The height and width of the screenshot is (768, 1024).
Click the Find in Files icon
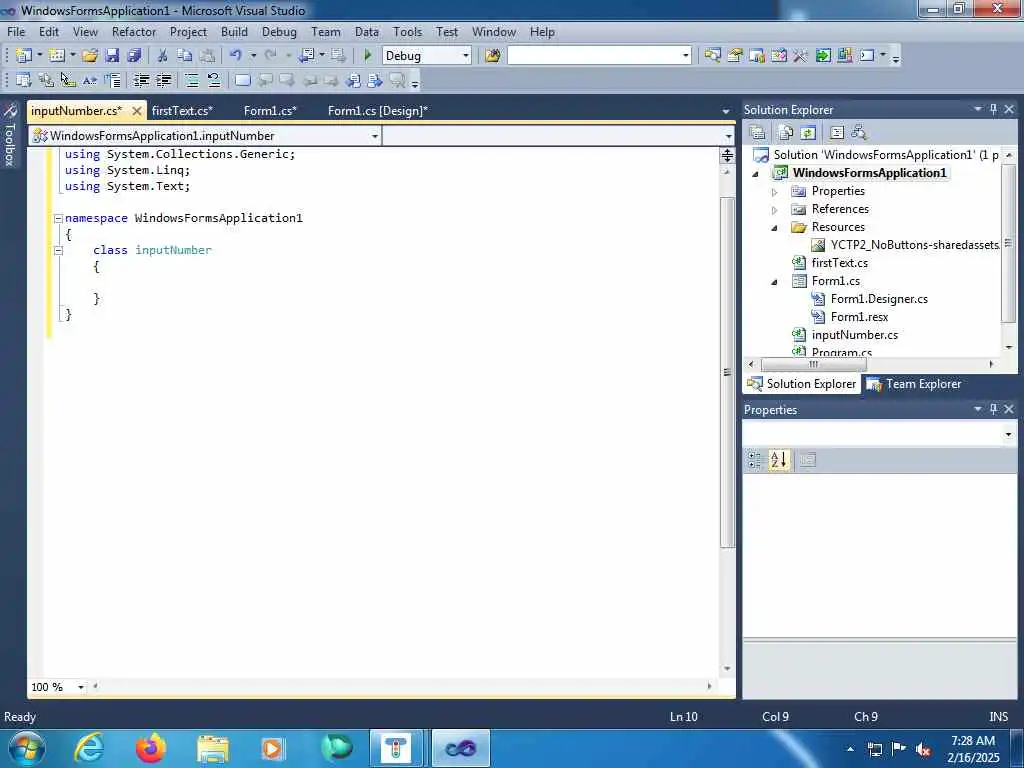point(493,56)
